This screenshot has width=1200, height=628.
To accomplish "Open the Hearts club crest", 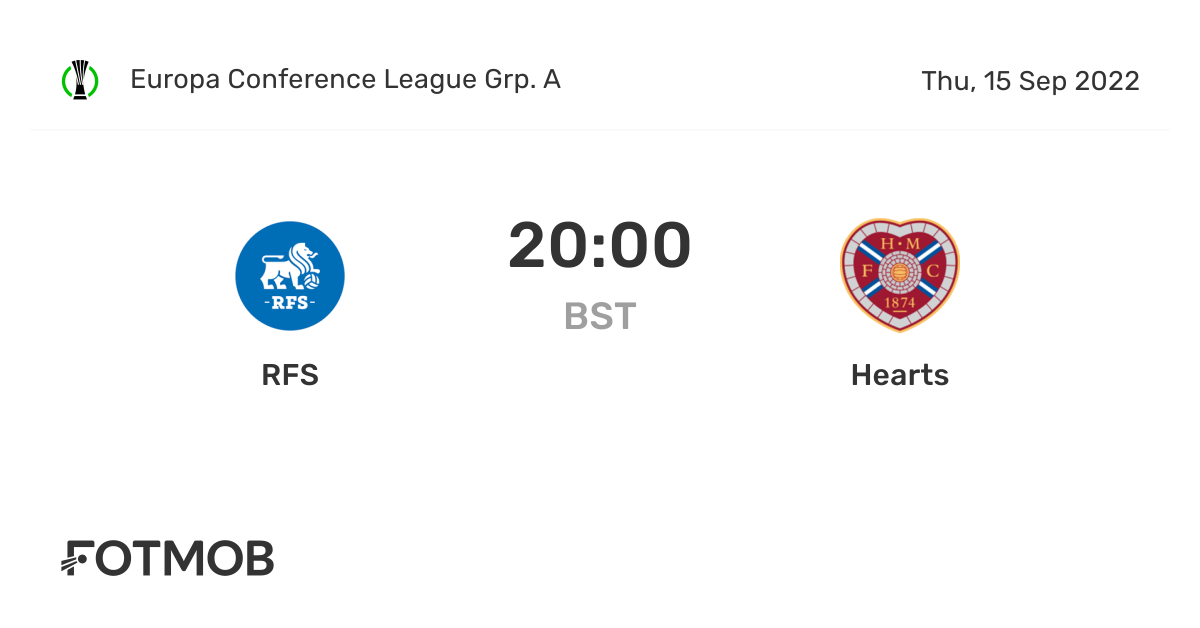I will [x=899, y=275].
